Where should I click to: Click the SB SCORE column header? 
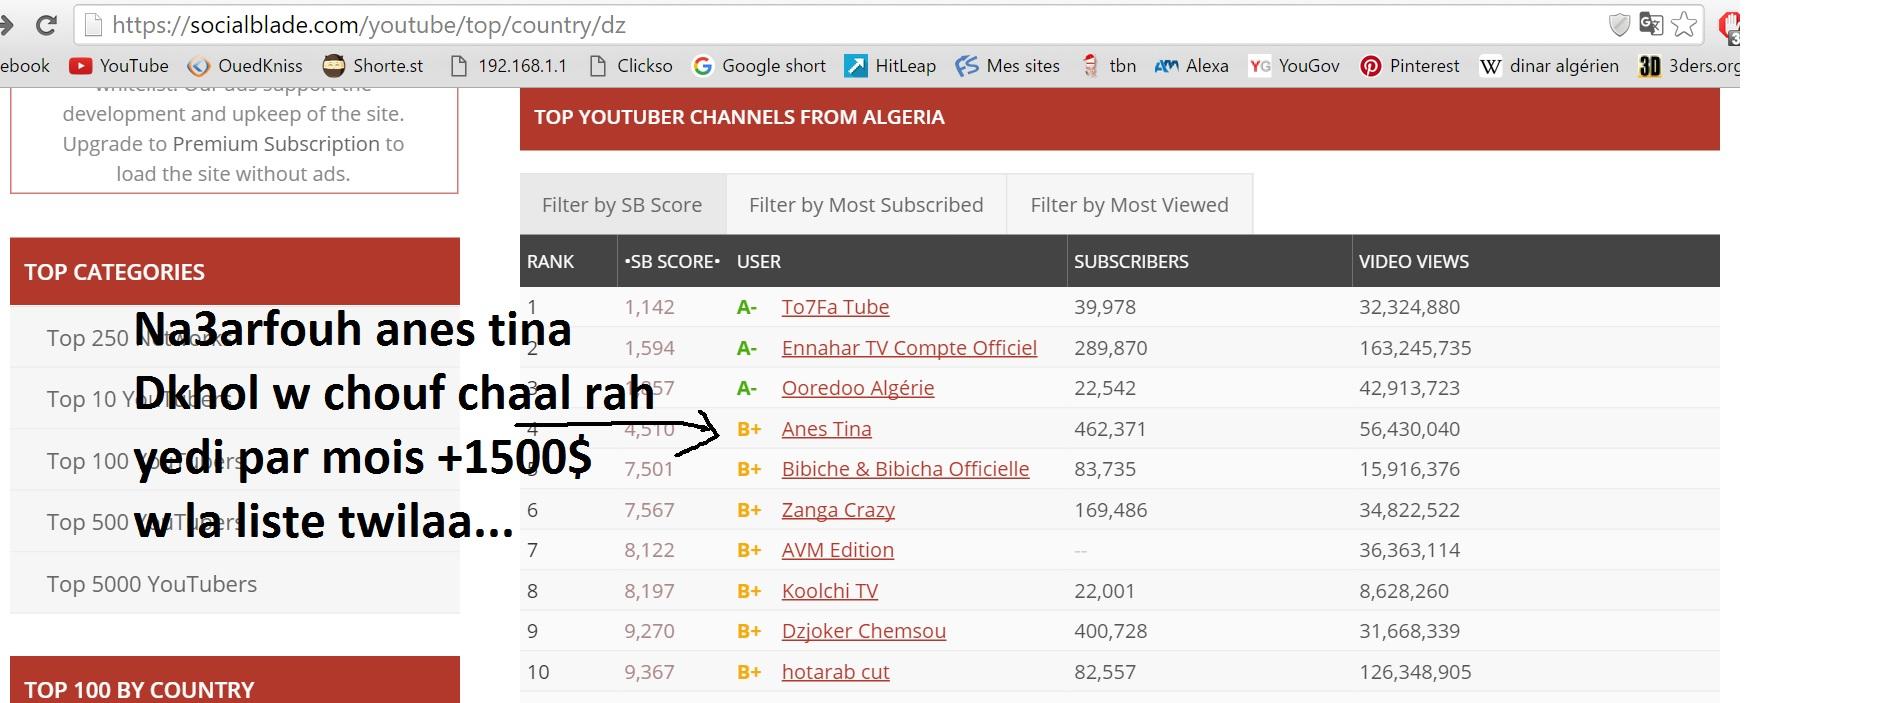click(672, 262)
